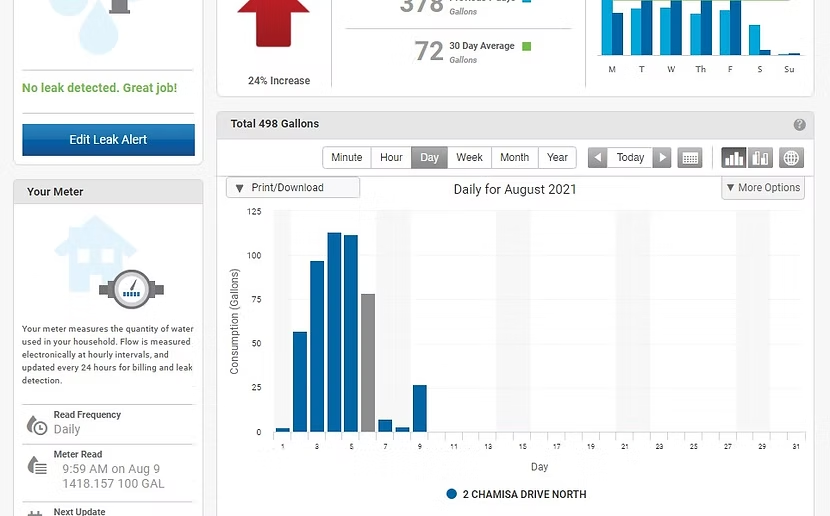This screenshot has width=830, height=516.
Task: Click the small bar for day 7
Action: (x=385, y=426)
